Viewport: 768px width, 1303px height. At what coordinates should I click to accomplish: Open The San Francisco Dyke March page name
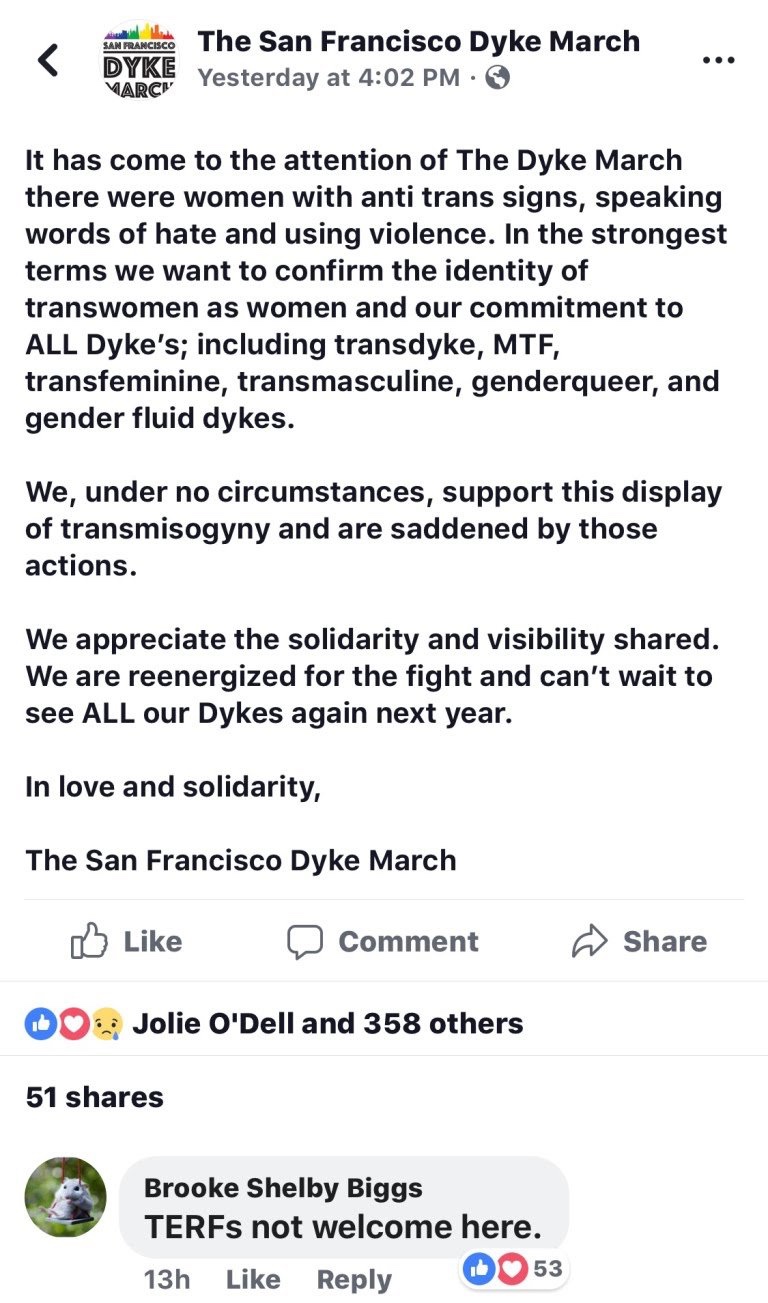(x=419, y=41)
